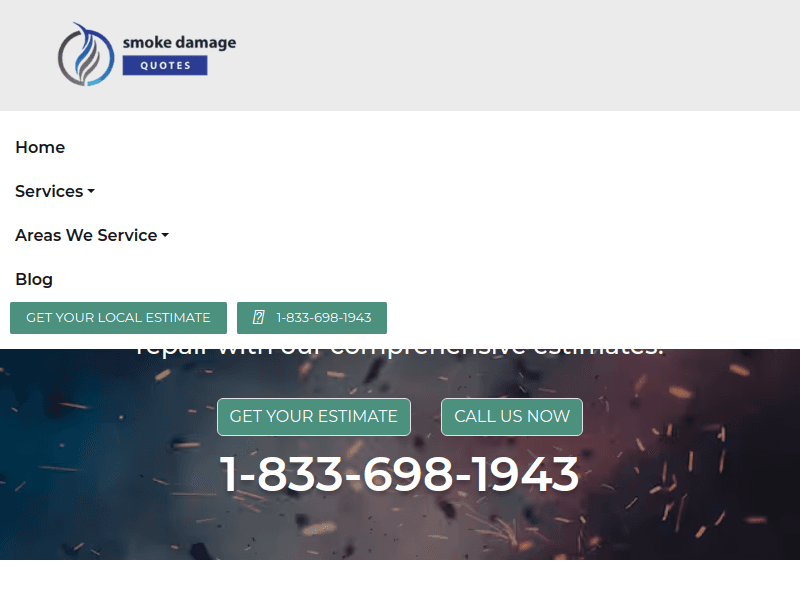800x600 pixels.
Task: Click the phone icon in the green button
Action: click(259, 318)
